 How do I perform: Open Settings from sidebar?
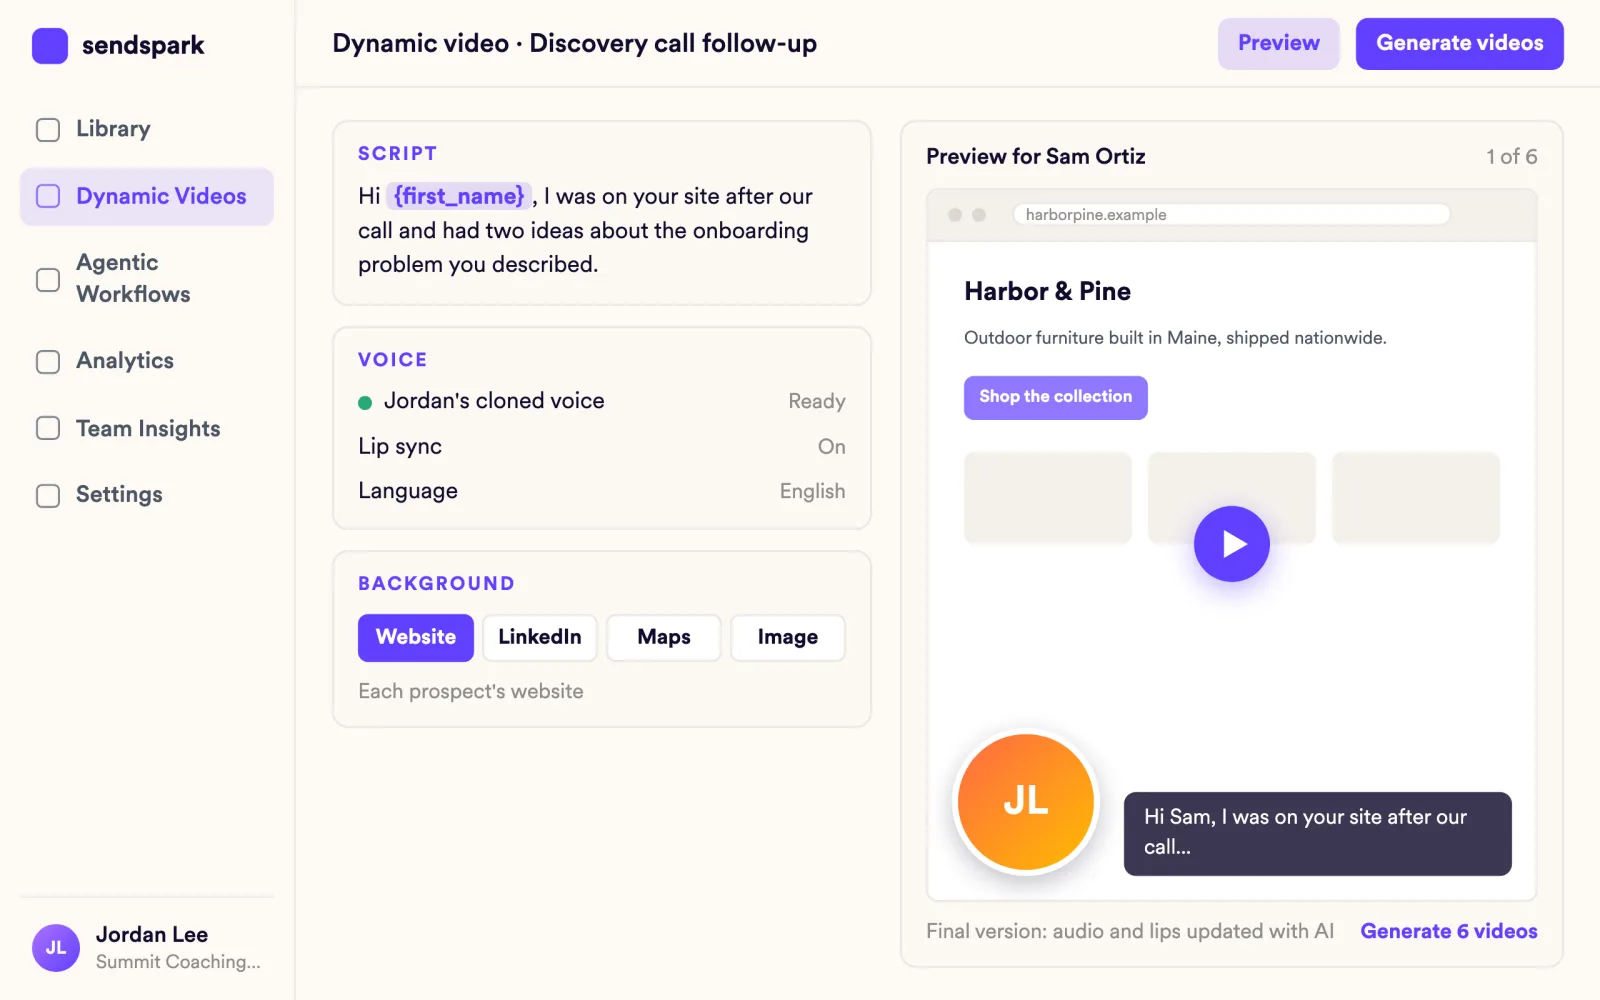pos(147,495)
